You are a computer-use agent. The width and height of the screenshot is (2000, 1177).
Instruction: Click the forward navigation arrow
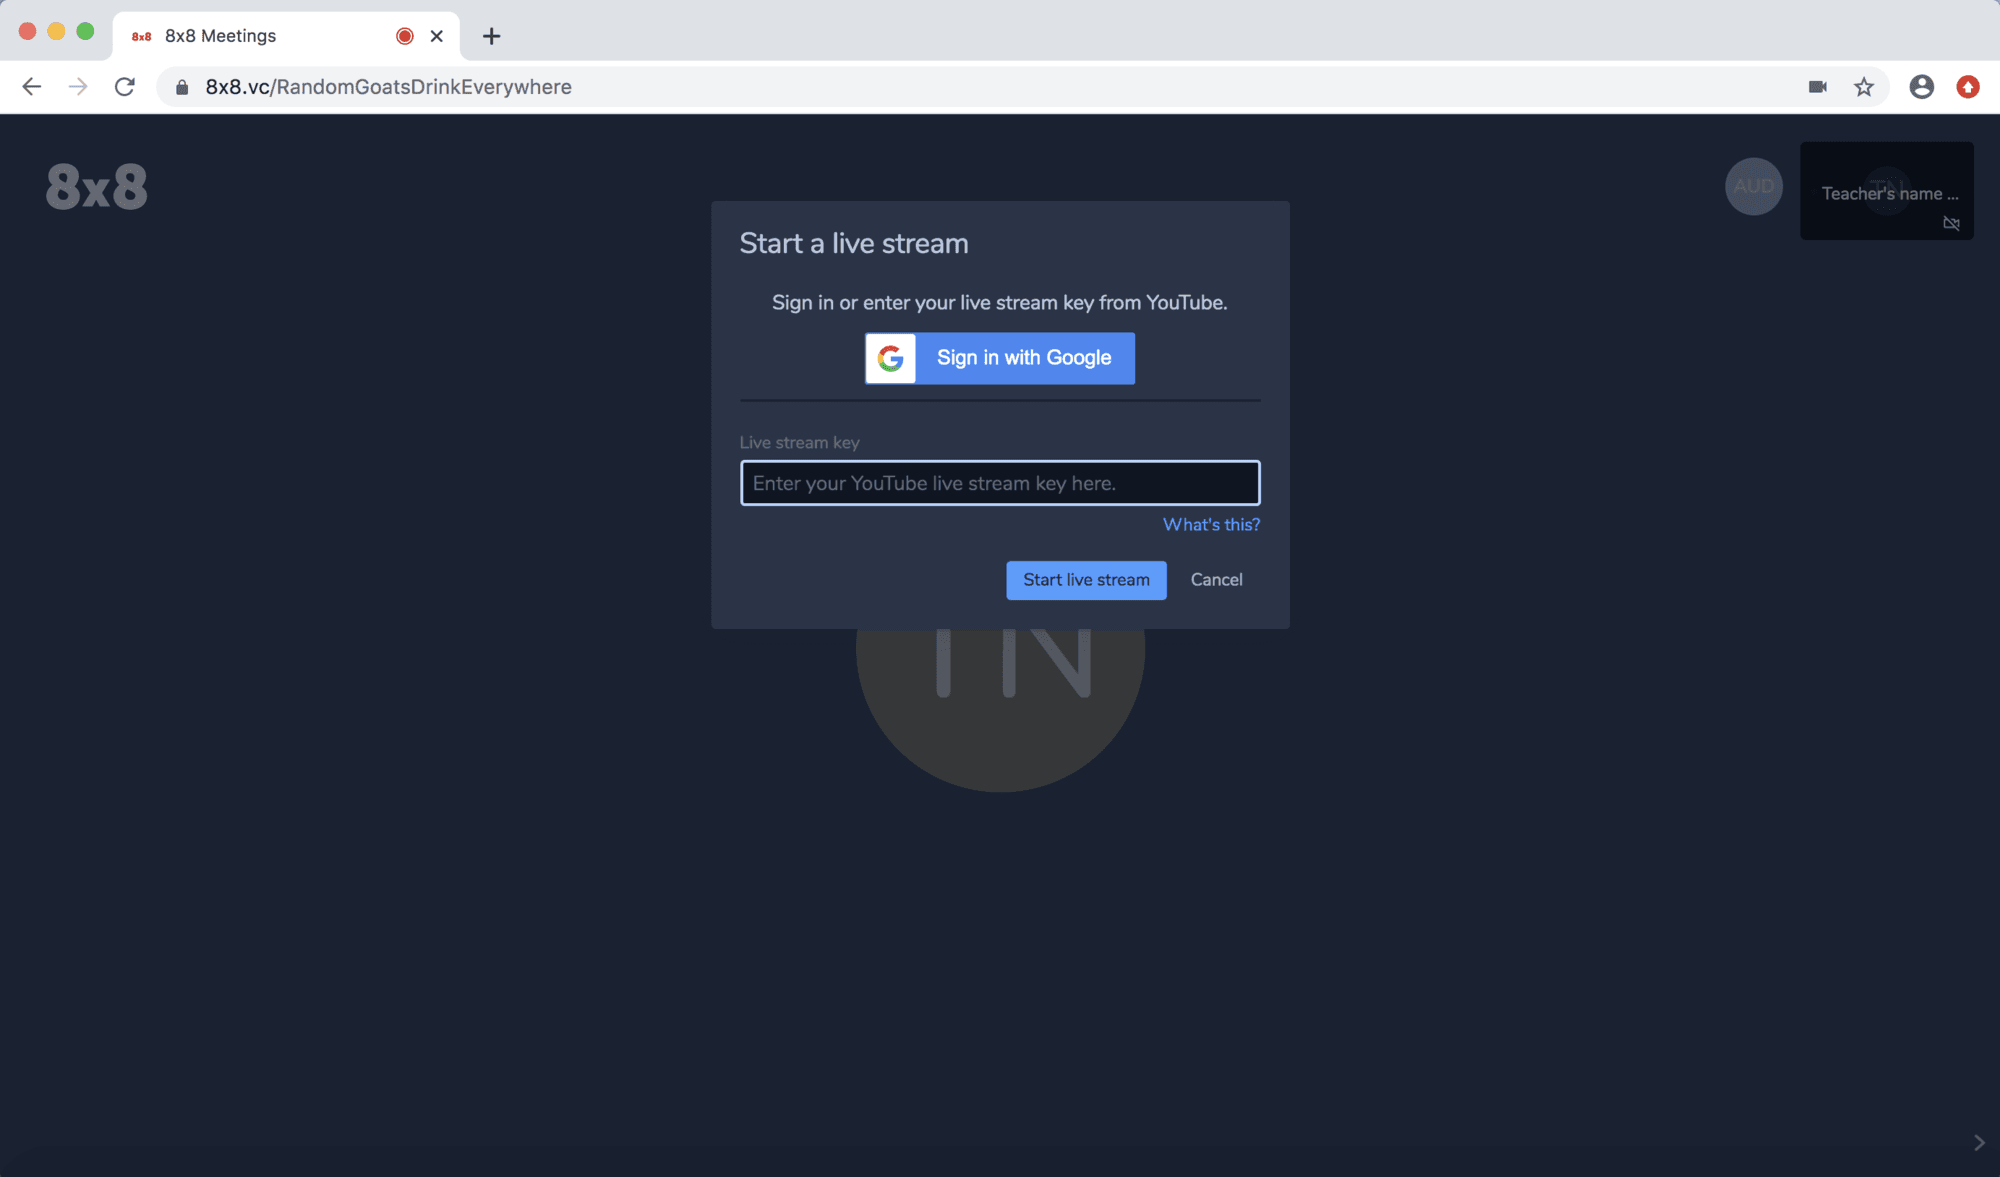(x=78, y=87)
